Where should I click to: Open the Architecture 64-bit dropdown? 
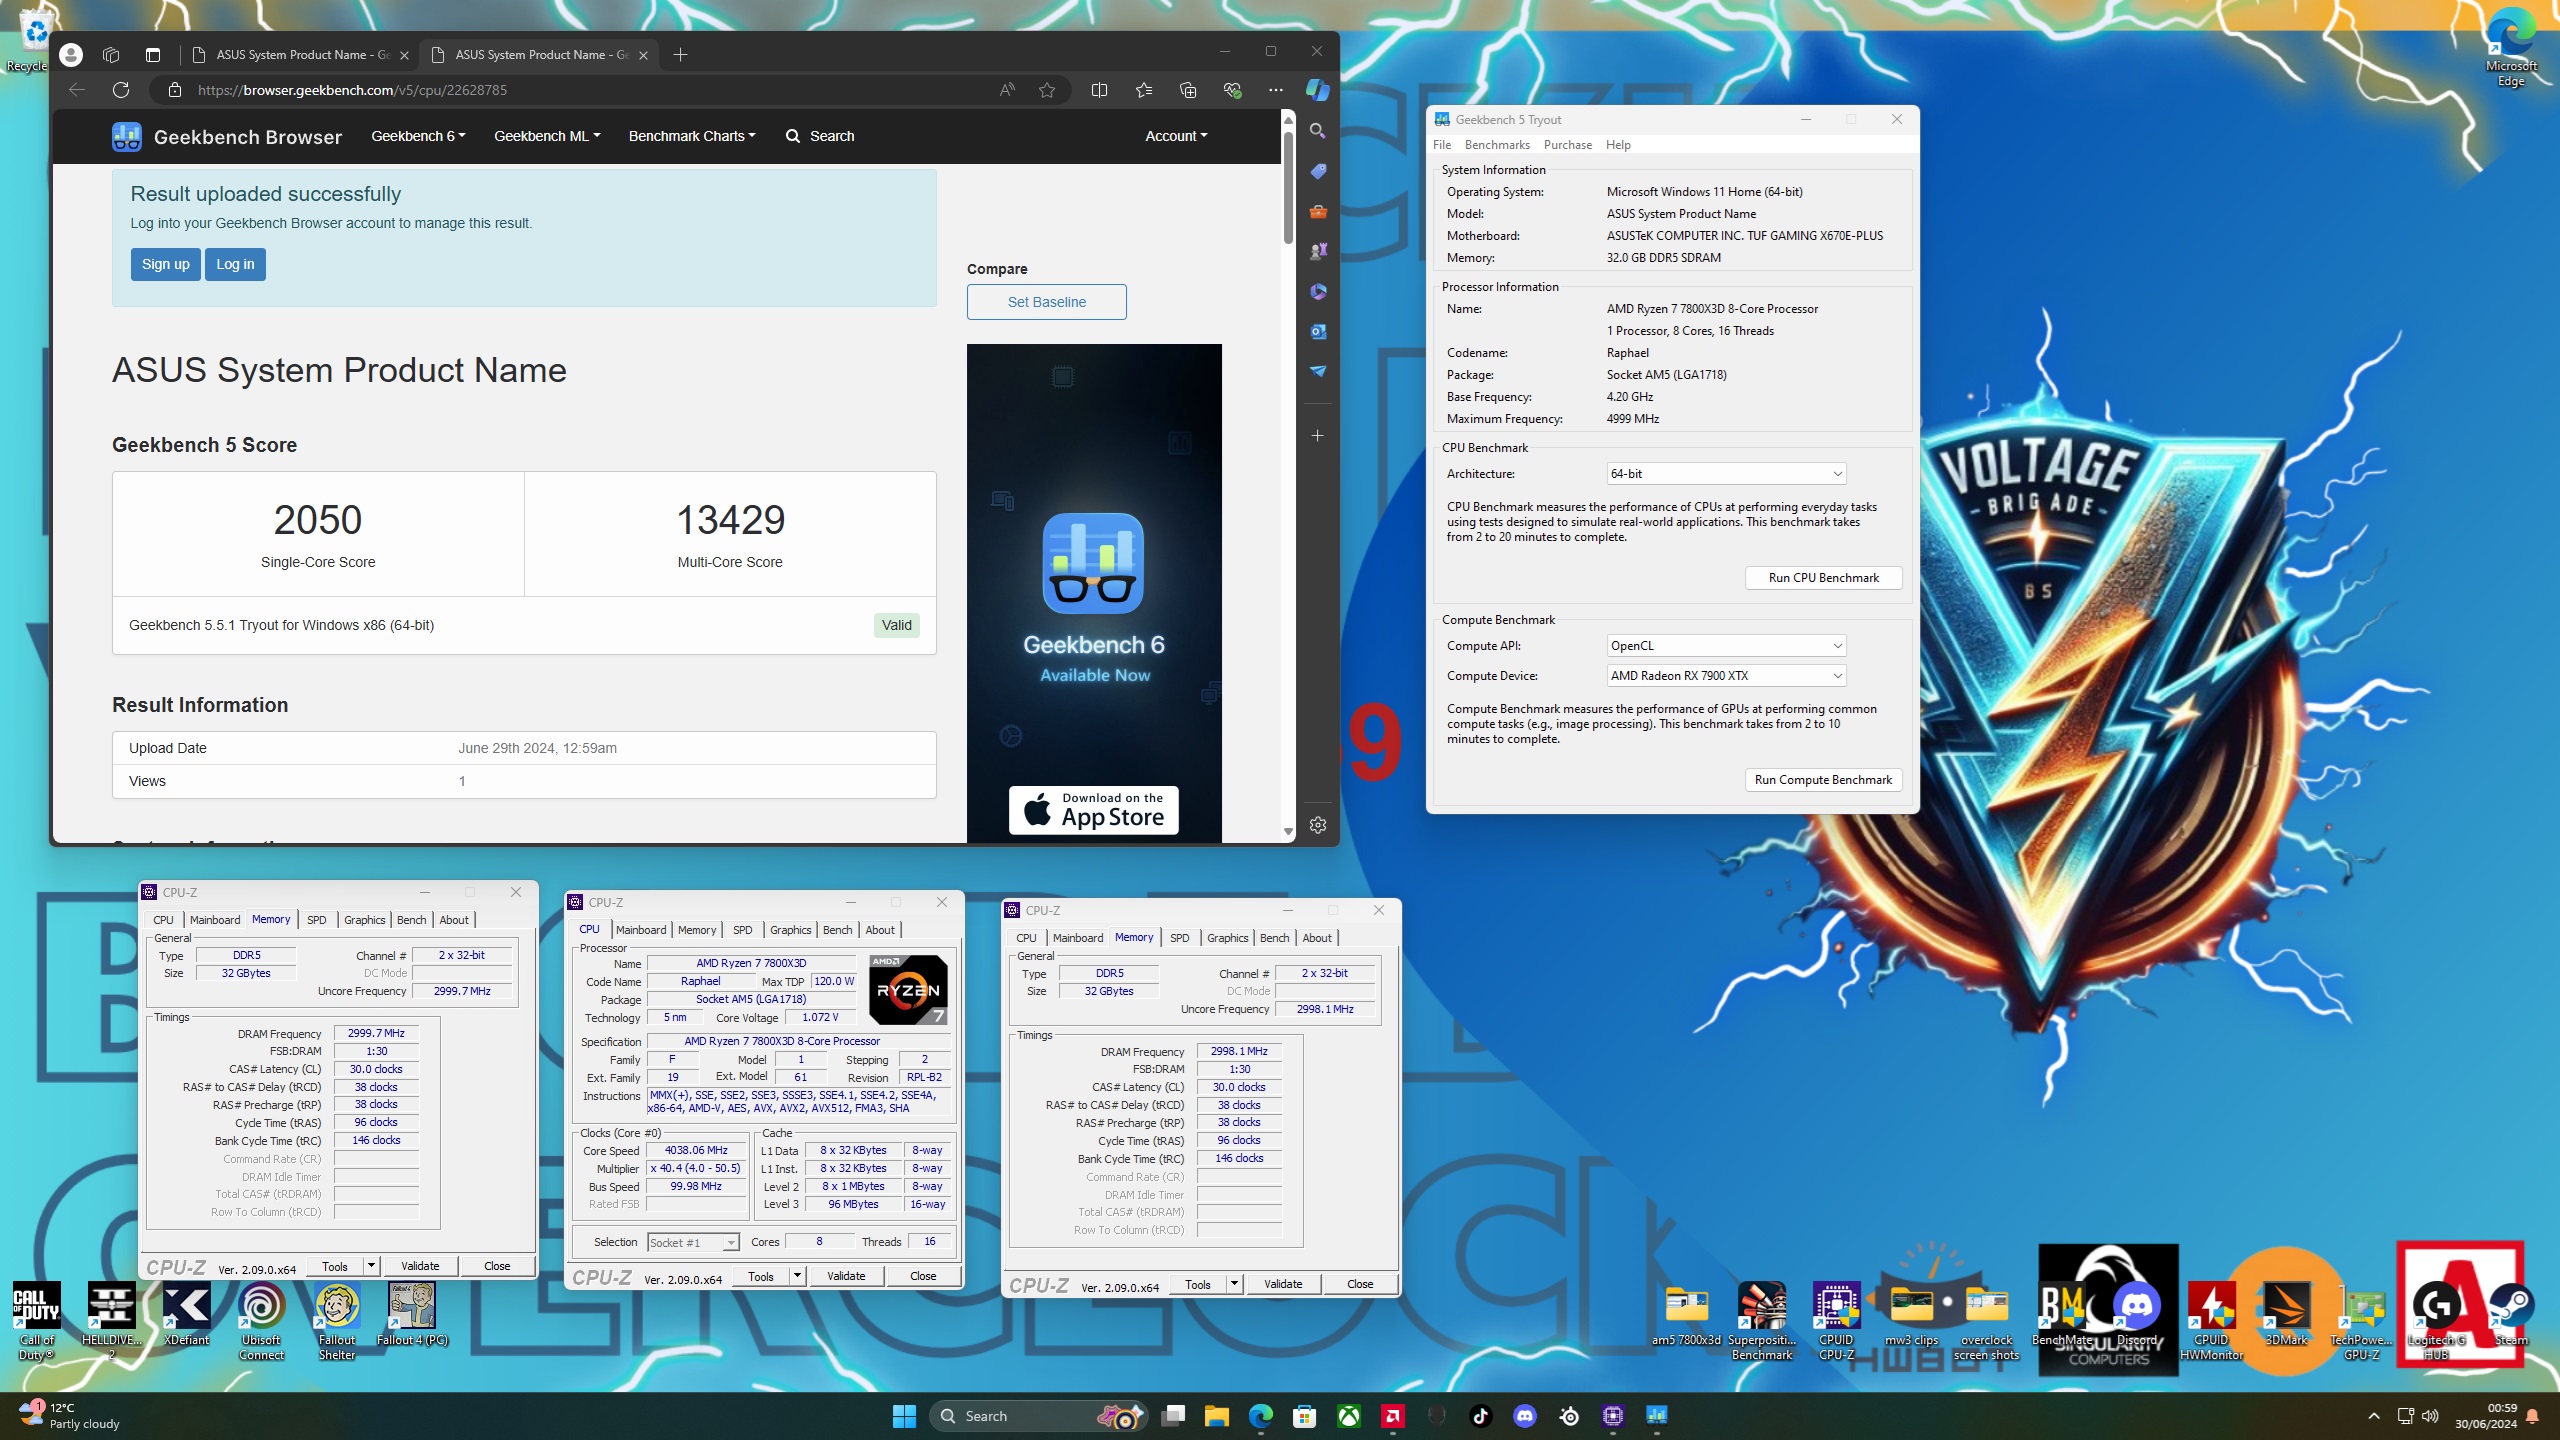[1726, 474]
